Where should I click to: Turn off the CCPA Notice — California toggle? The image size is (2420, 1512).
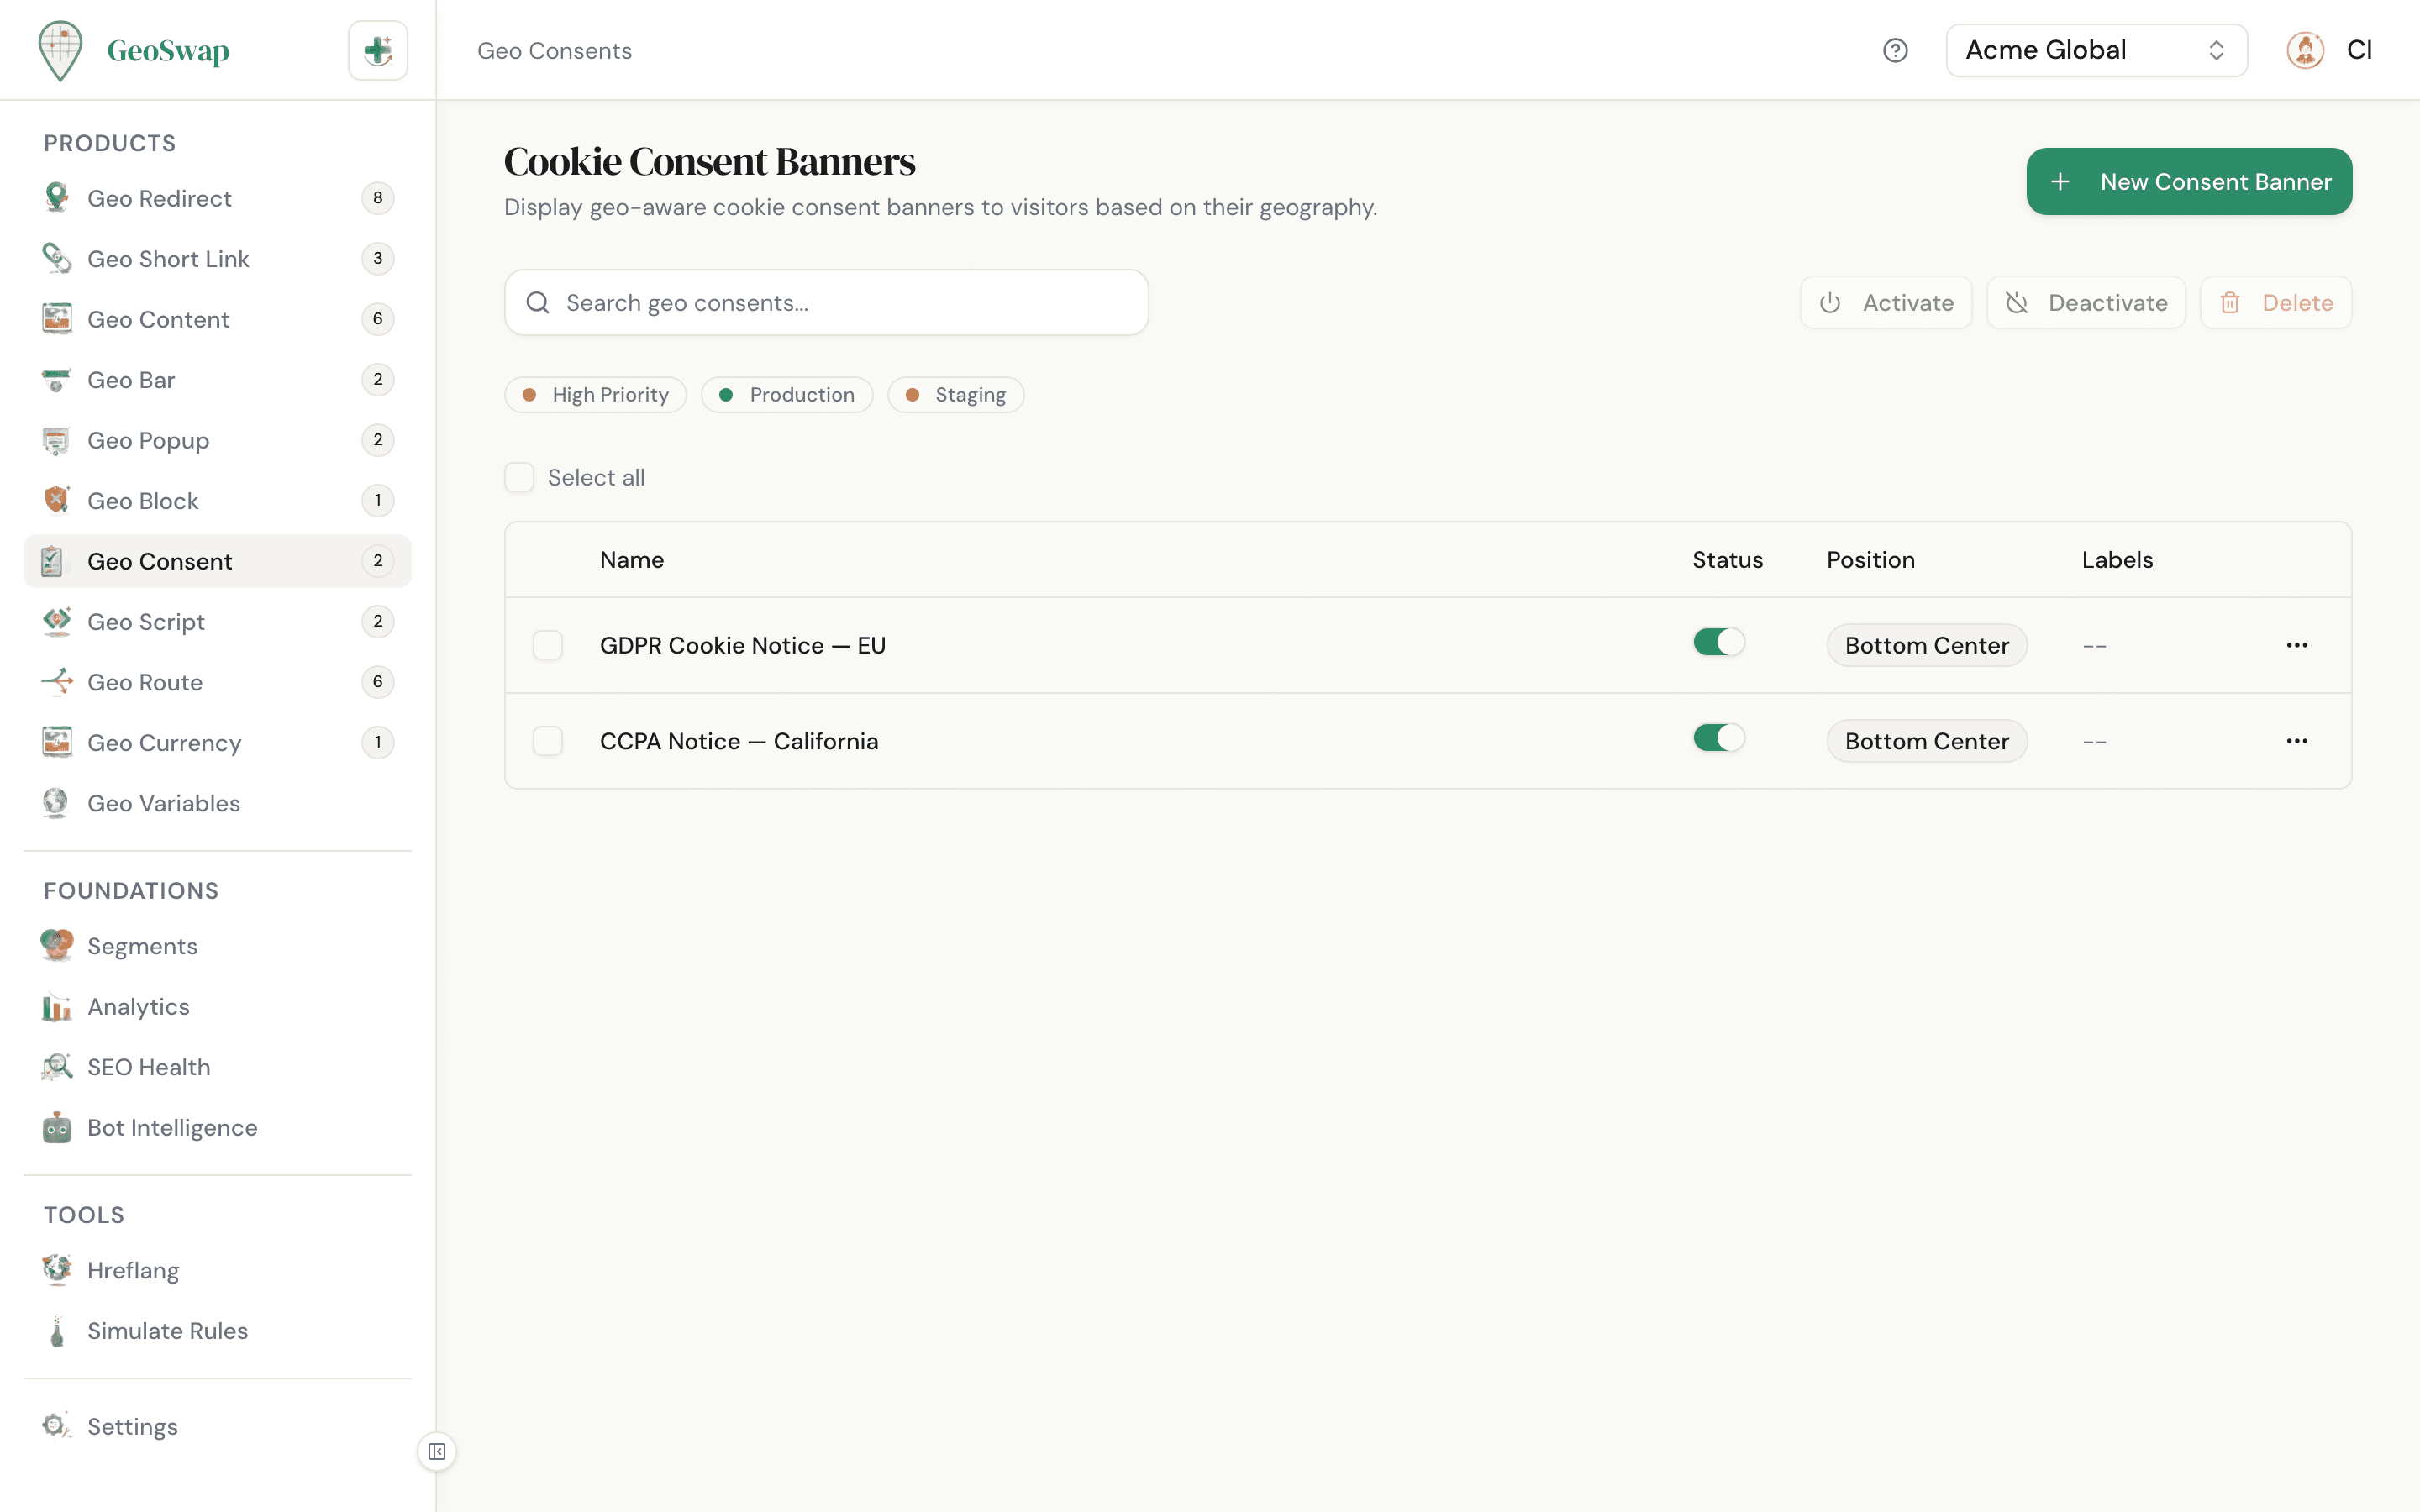click(x=1718, y=738)
